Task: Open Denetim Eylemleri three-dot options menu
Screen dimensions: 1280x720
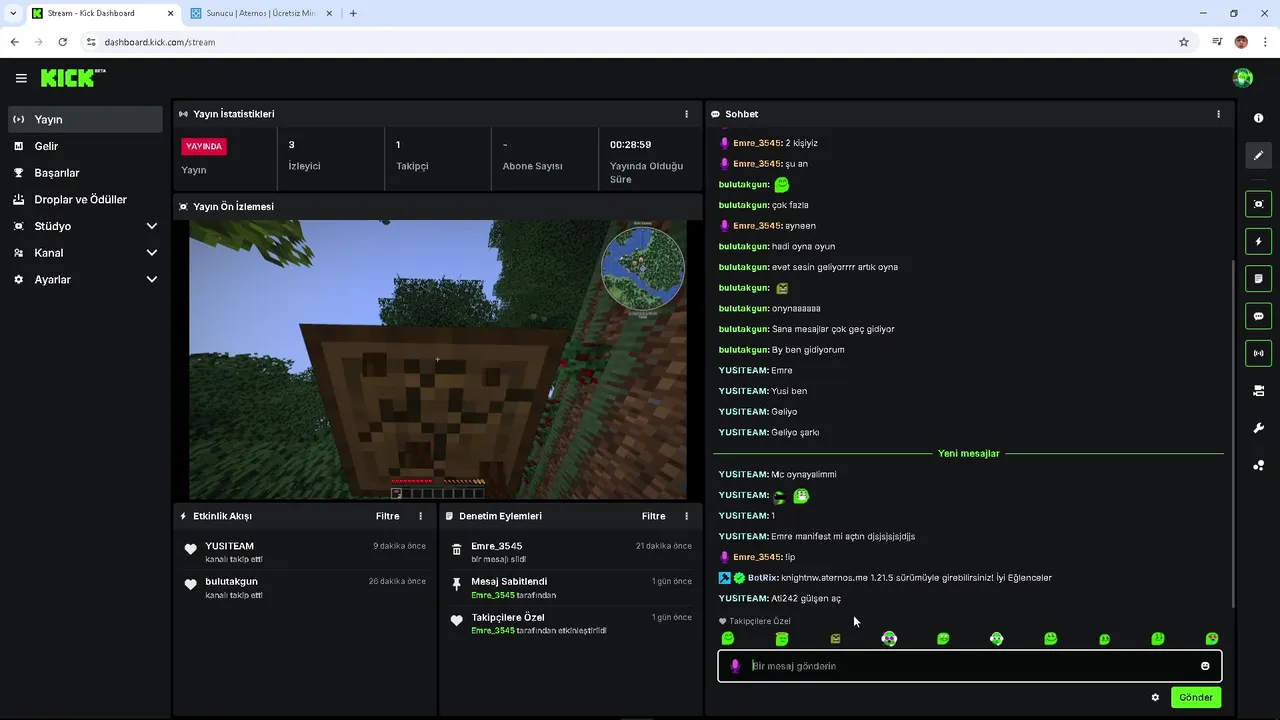Action: tap(686, 516)
